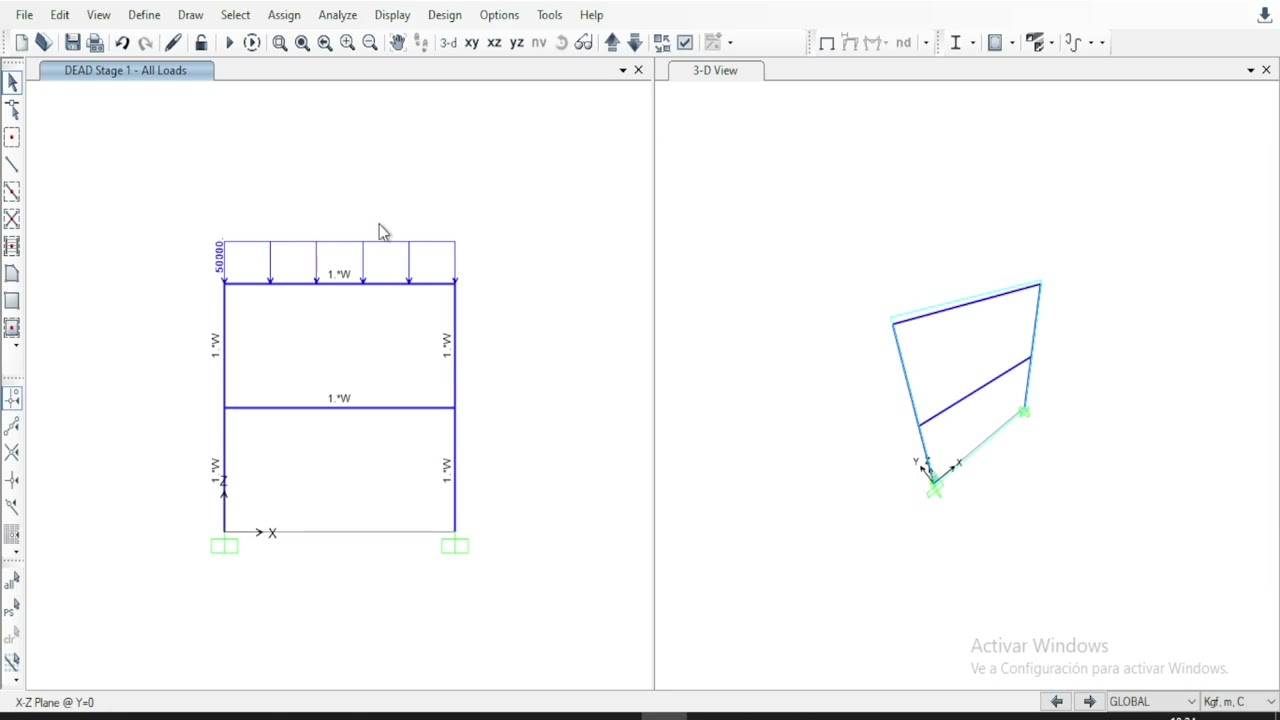The image size is (1280, 720).
Task: Click the download arrow icon at top right
Action: click(x=1264, y=15)
